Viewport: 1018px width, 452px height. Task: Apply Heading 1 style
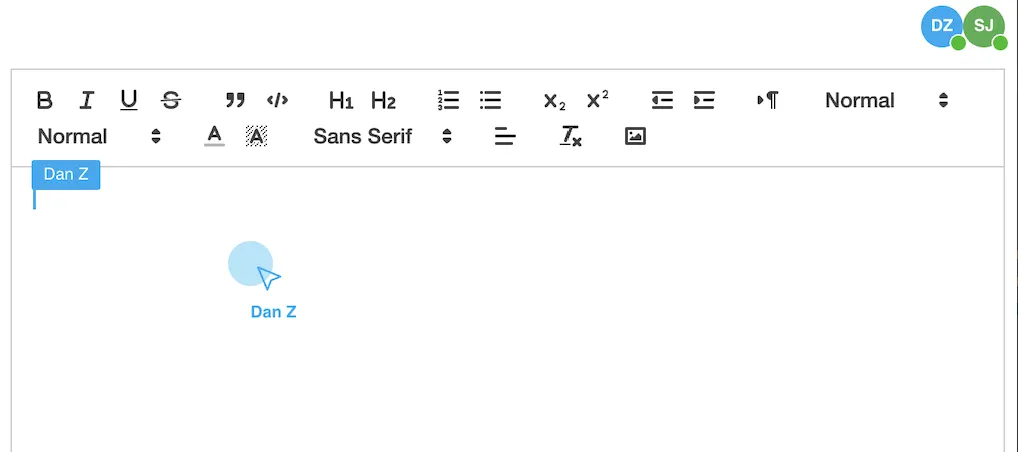341,101
